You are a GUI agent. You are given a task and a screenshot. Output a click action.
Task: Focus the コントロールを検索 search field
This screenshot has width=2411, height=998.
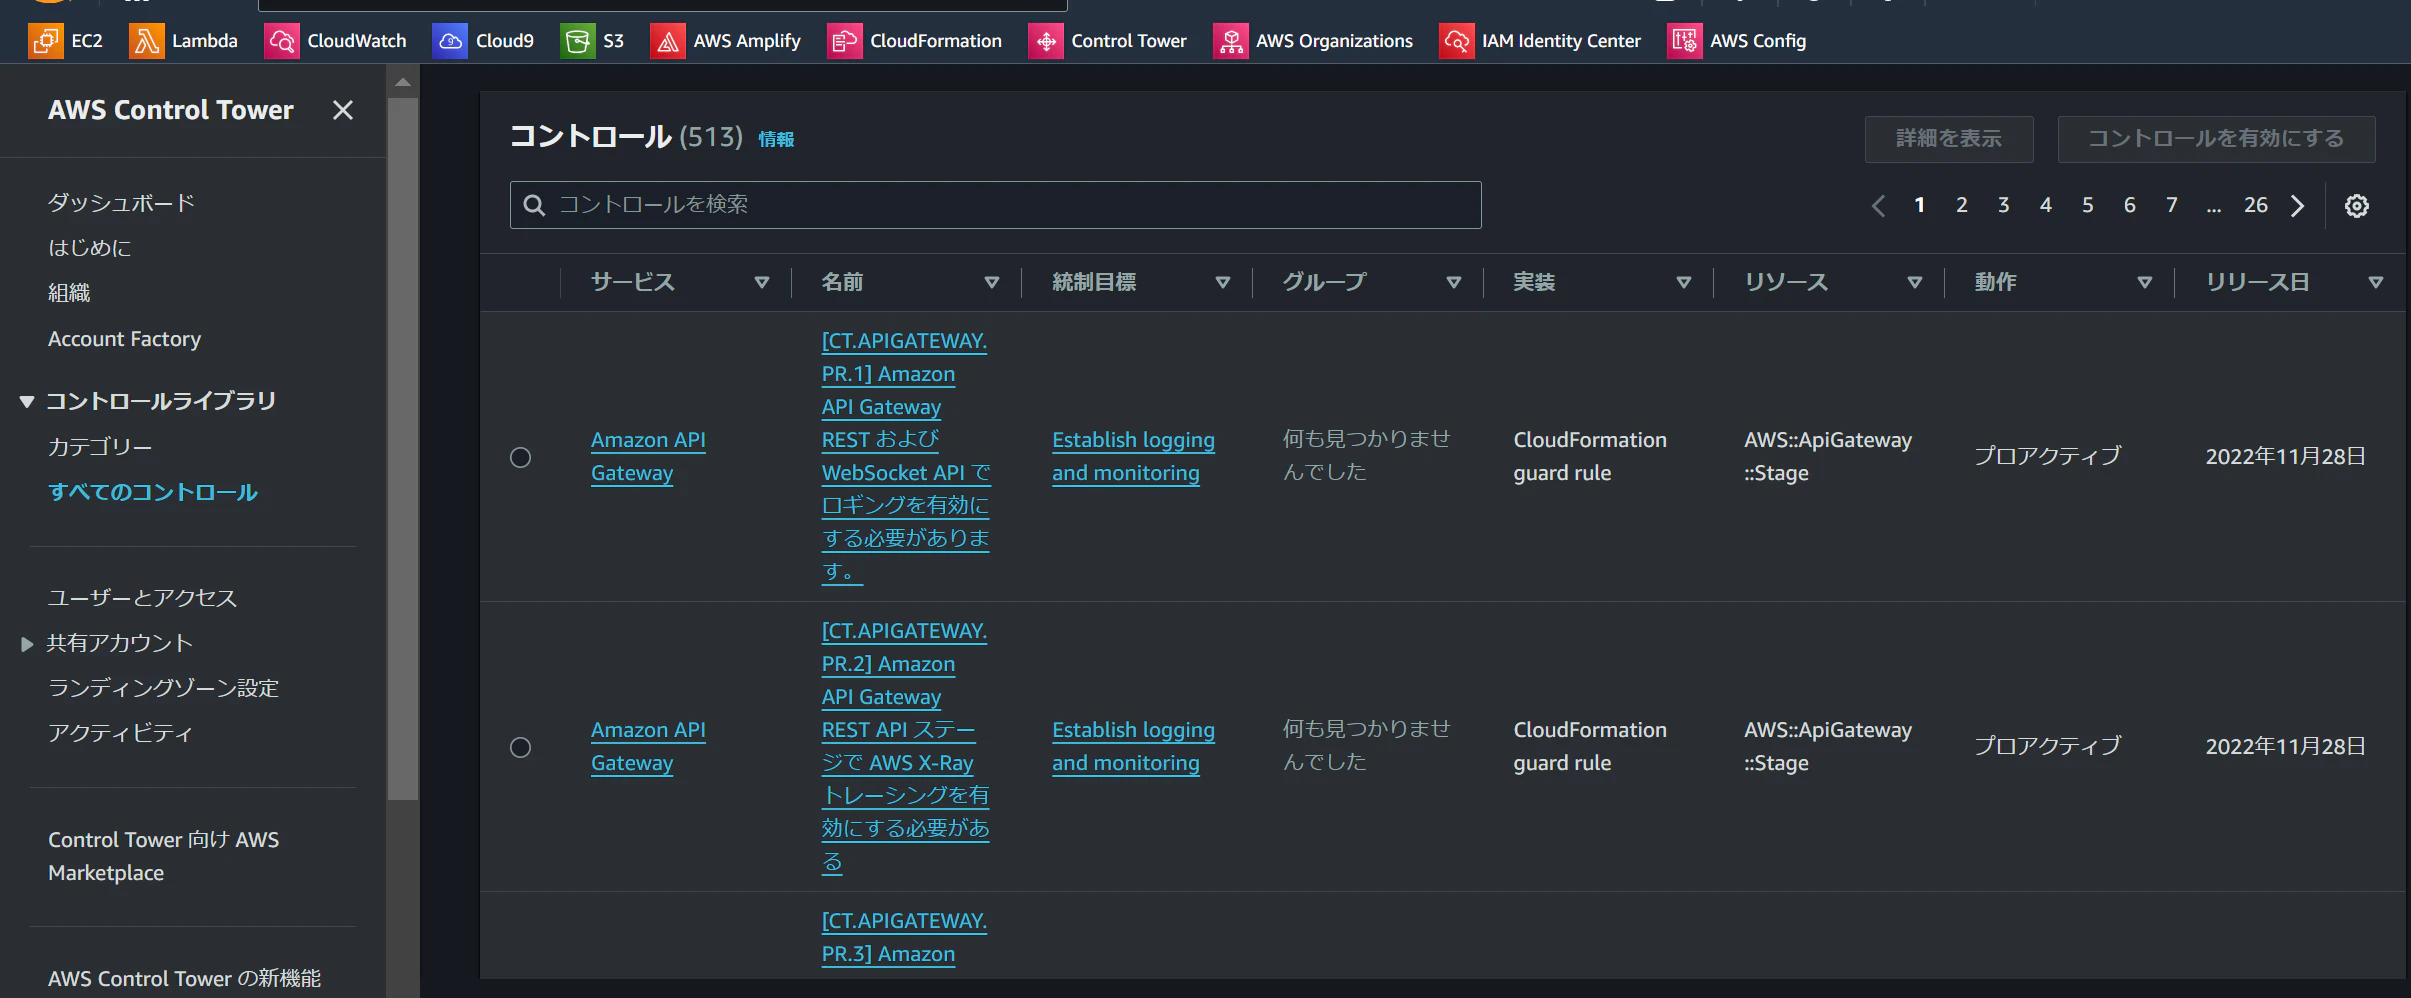click(995, 205)
